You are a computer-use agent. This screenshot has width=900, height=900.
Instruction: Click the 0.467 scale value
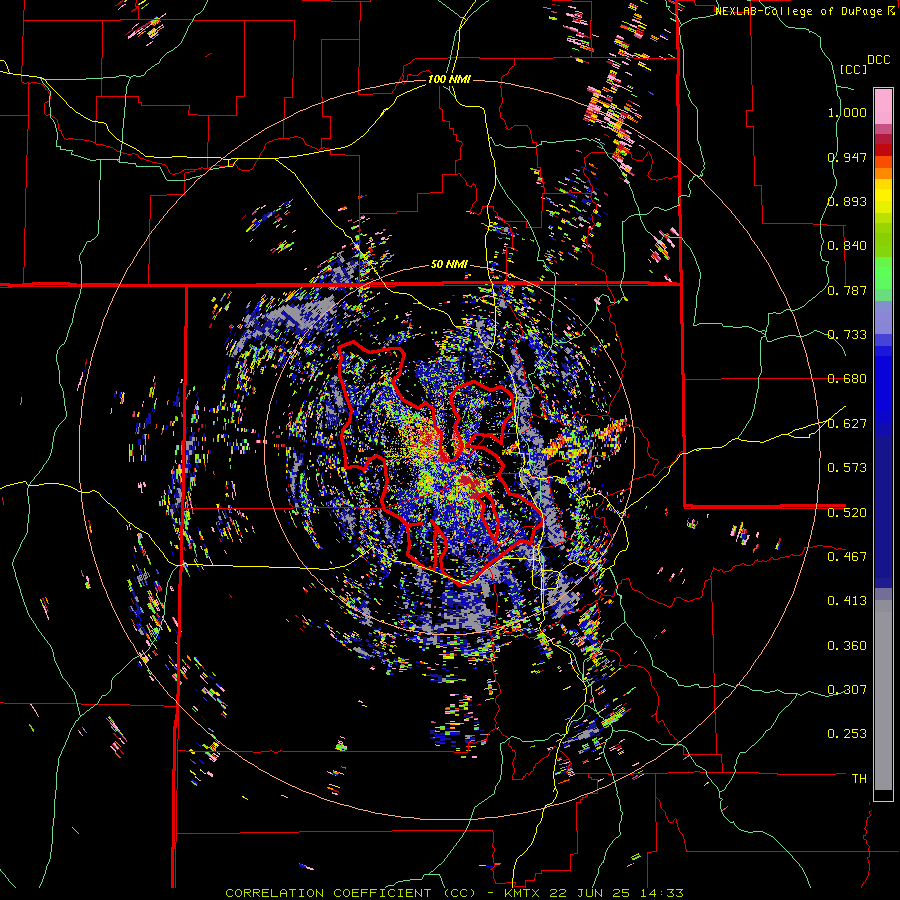tap(847, 557)
